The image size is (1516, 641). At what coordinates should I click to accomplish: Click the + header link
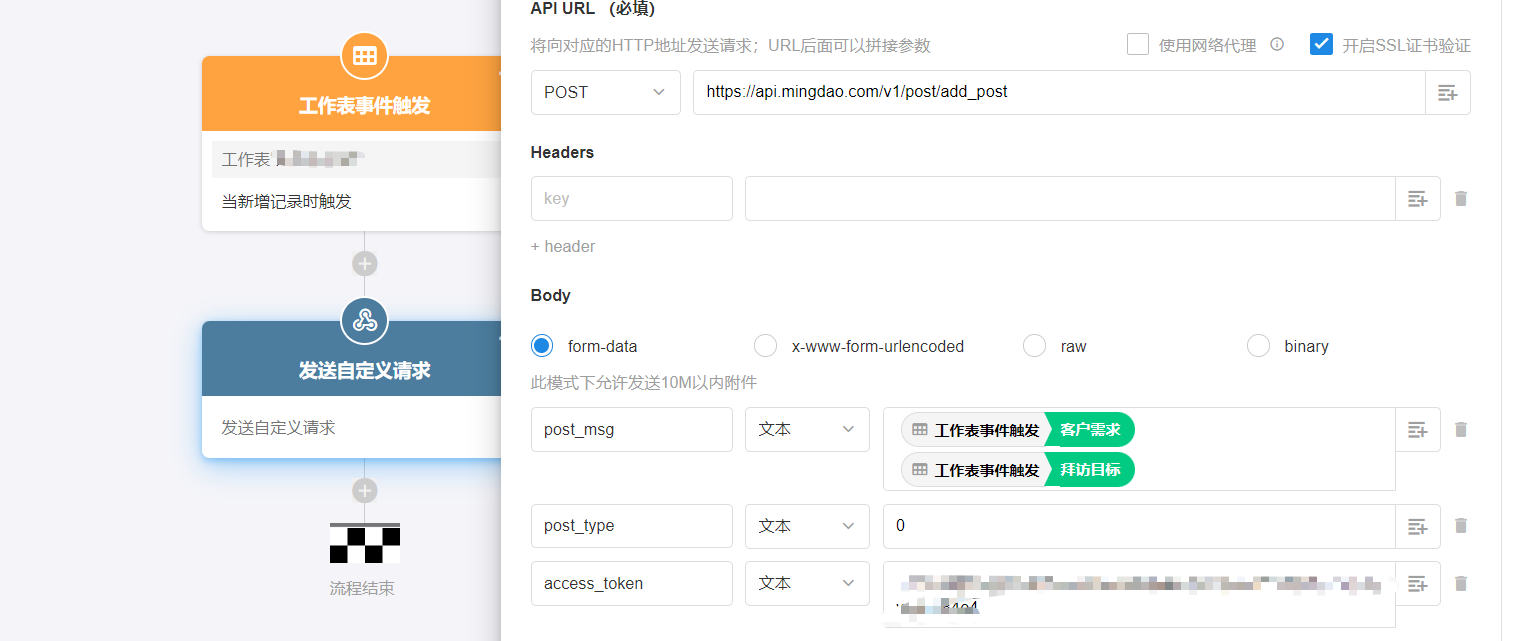click(x=563, y=246)
